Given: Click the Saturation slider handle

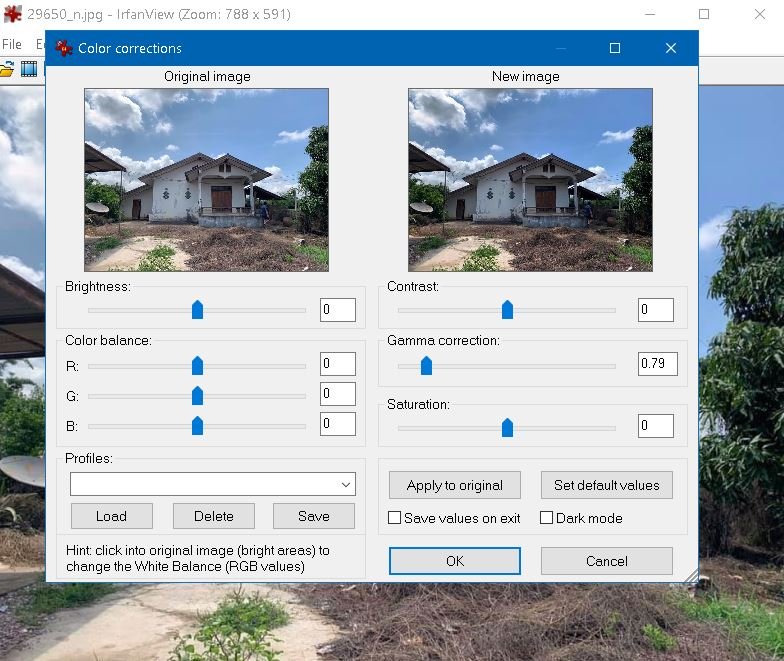Looking at the screenshot, I should pos(508,428).
